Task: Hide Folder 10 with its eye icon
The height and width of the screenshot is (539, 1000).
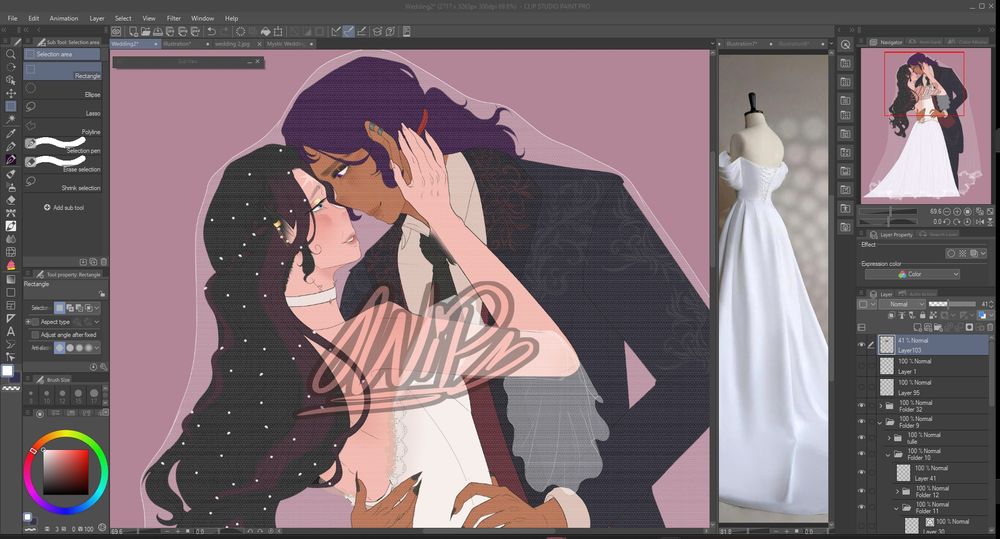Action: pos(862,454)
